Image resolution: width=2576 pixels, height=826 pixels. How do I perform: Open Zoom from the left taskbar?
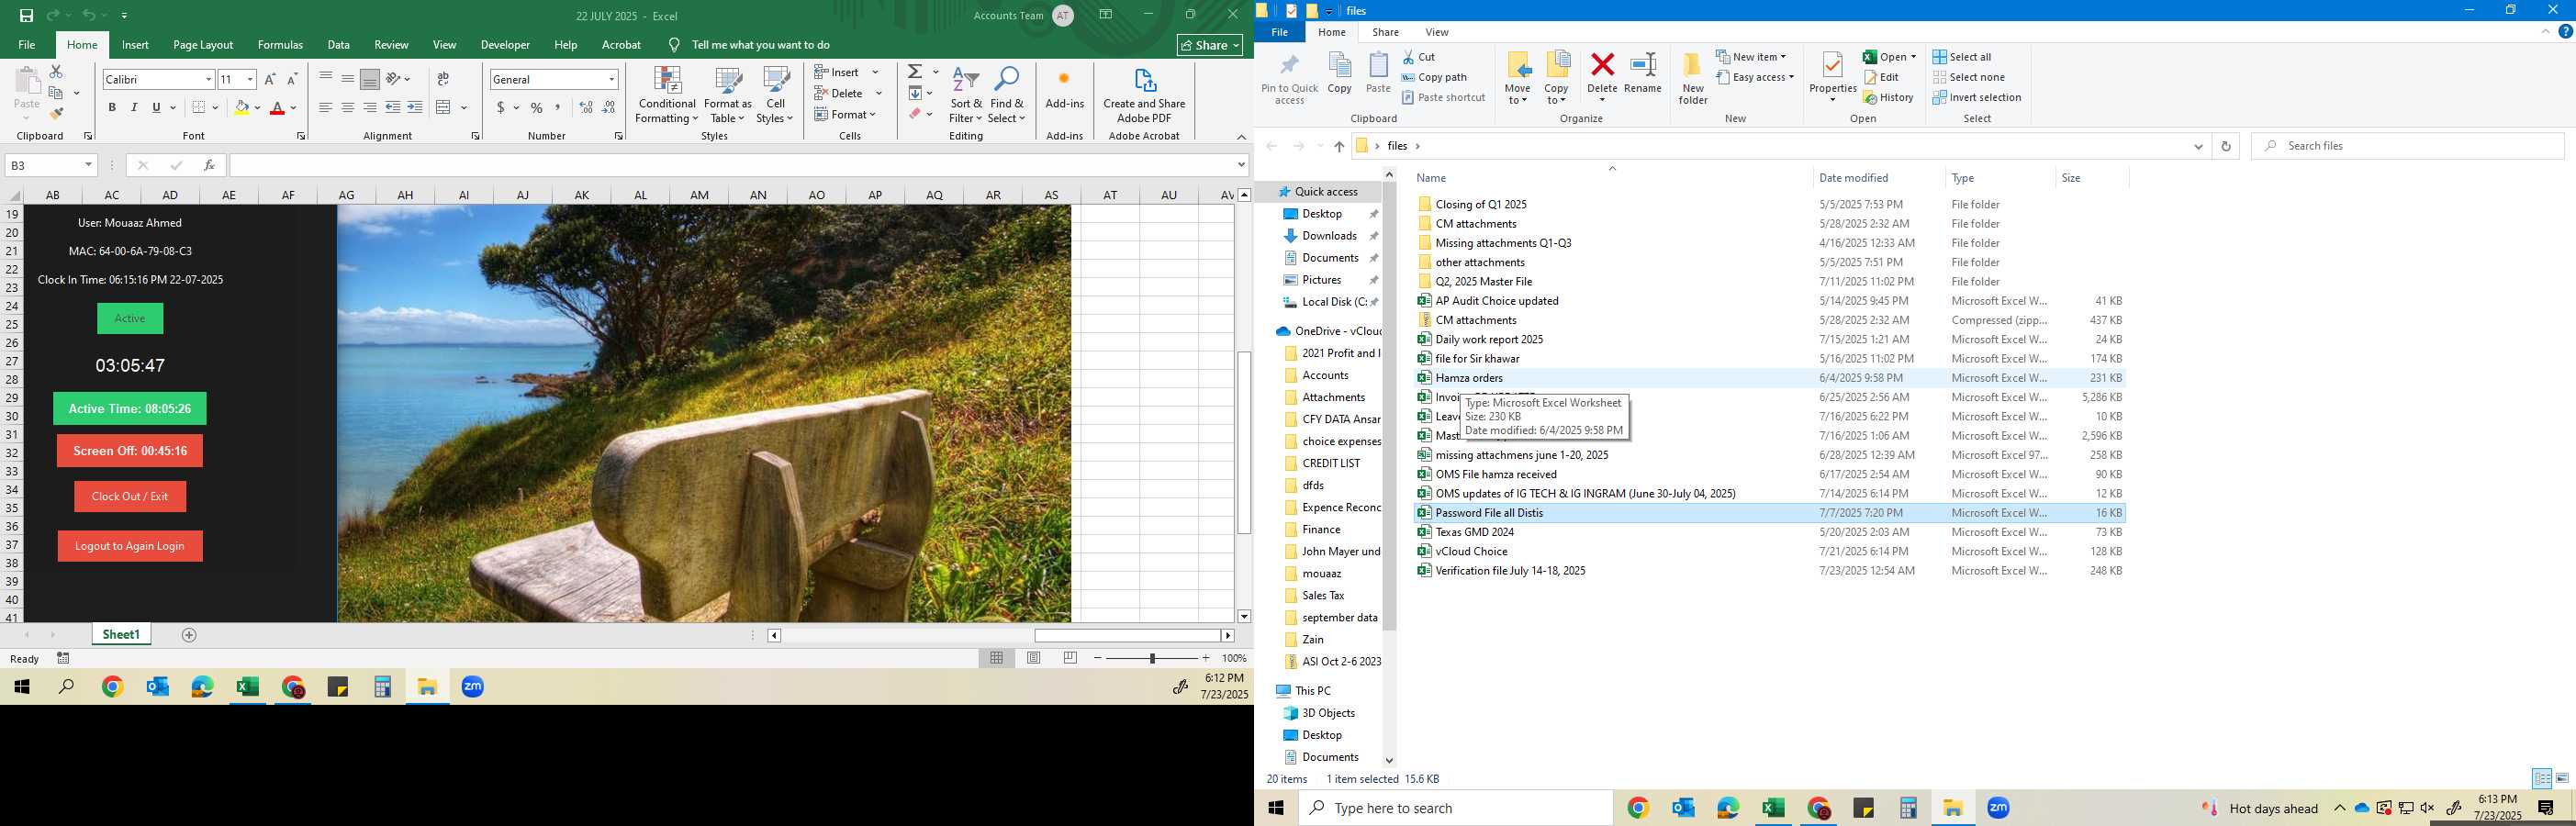click(x=473, y=687)
